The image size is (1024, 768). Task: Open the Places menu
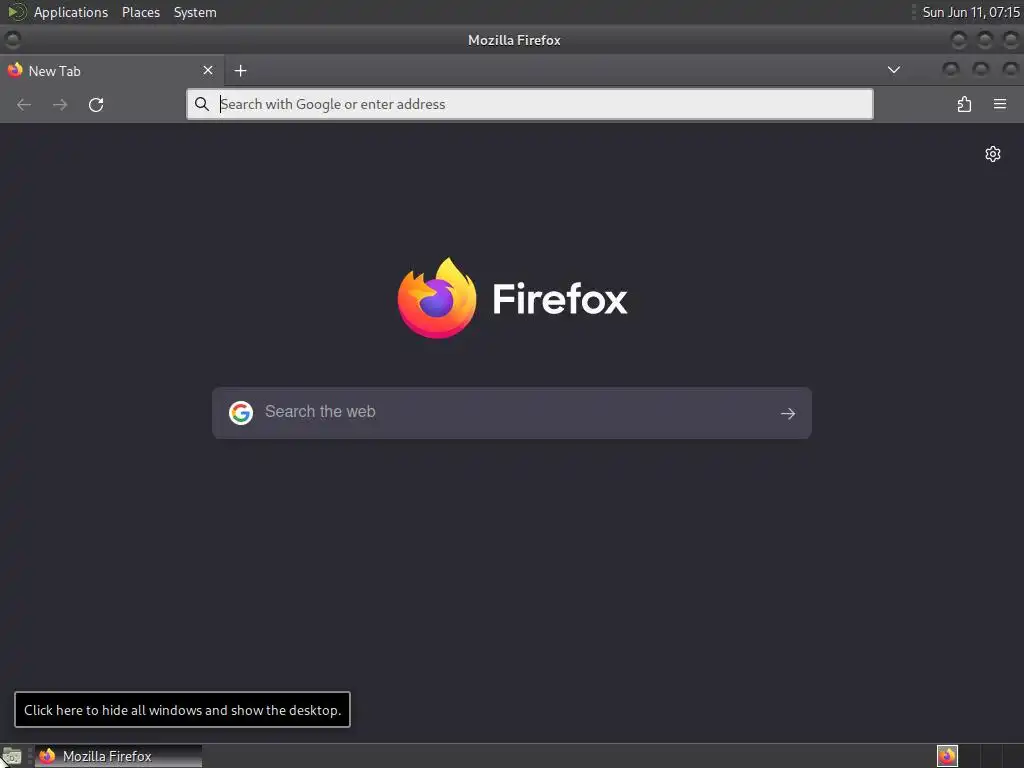(141, 12)
